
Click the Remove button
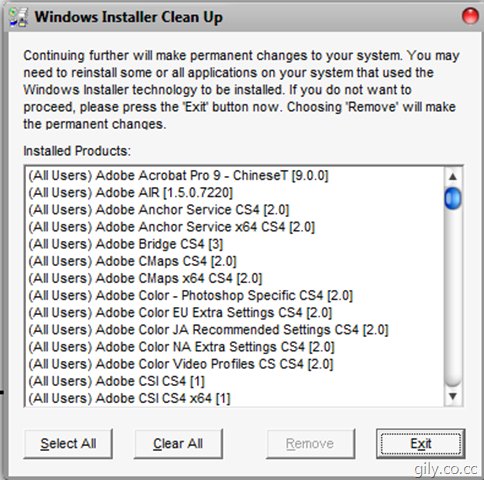(310, 444)
